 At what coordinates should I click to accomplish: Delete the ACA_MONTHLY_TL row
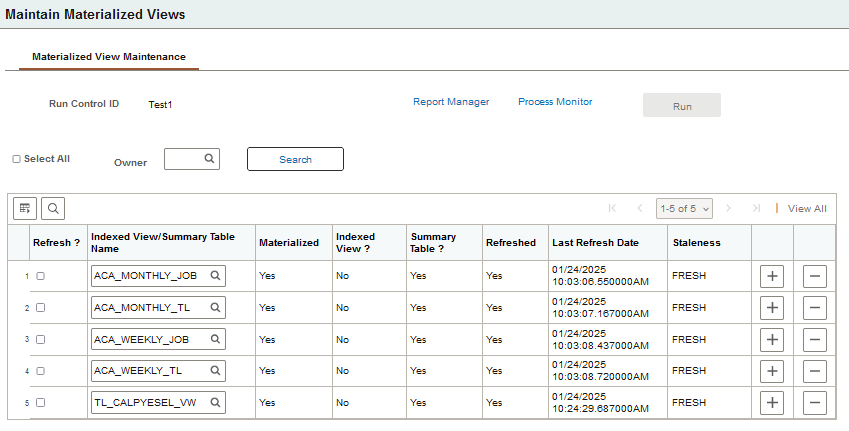coord(815,308)
